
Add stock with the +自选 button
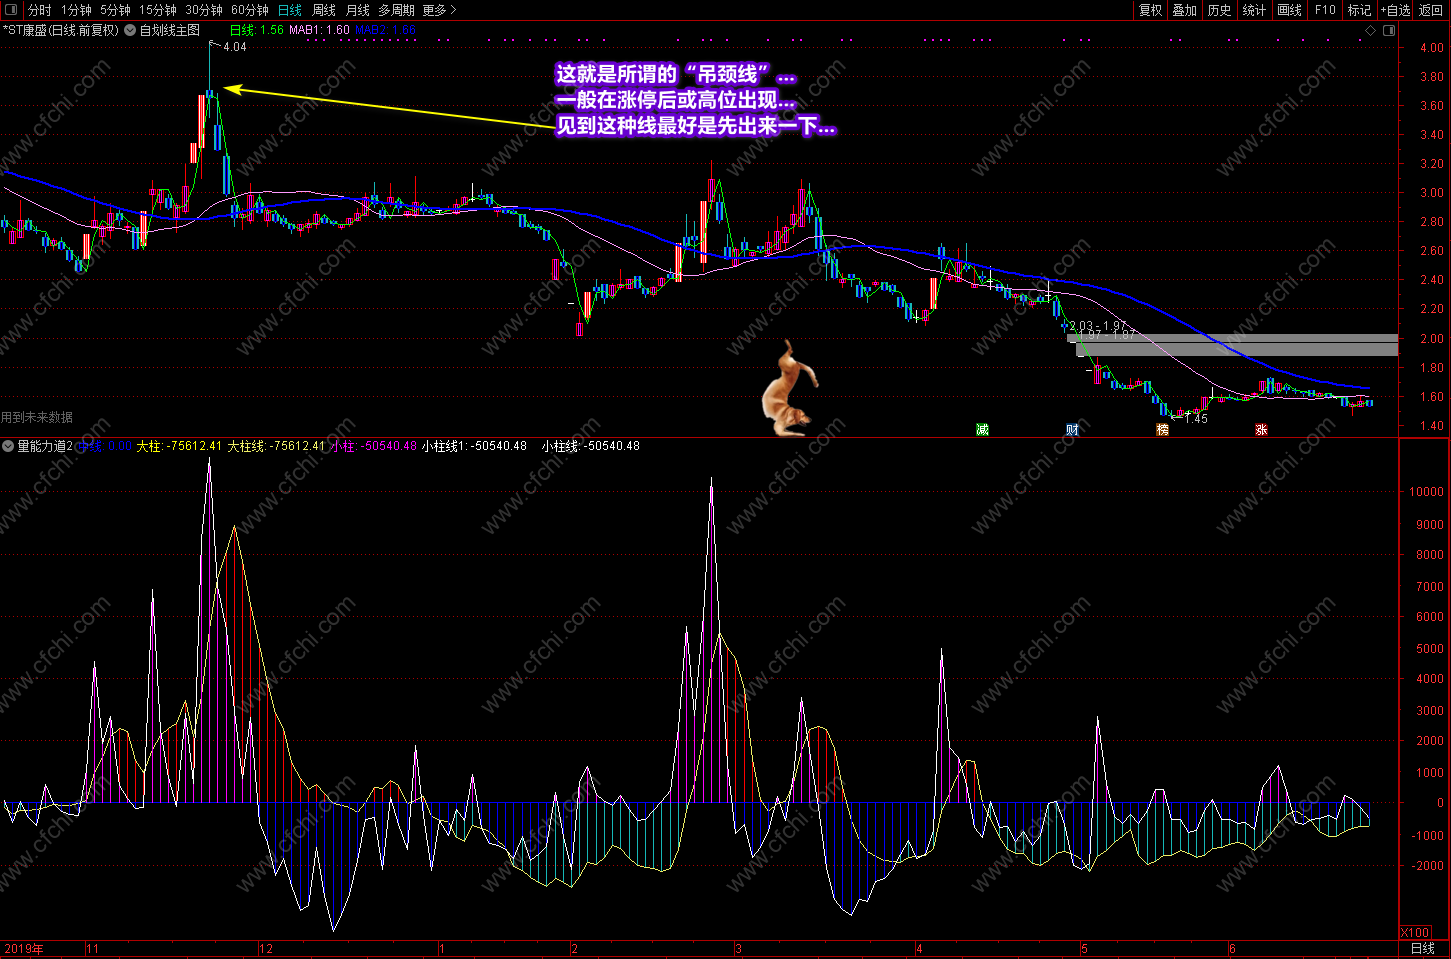click(1395, 10)
